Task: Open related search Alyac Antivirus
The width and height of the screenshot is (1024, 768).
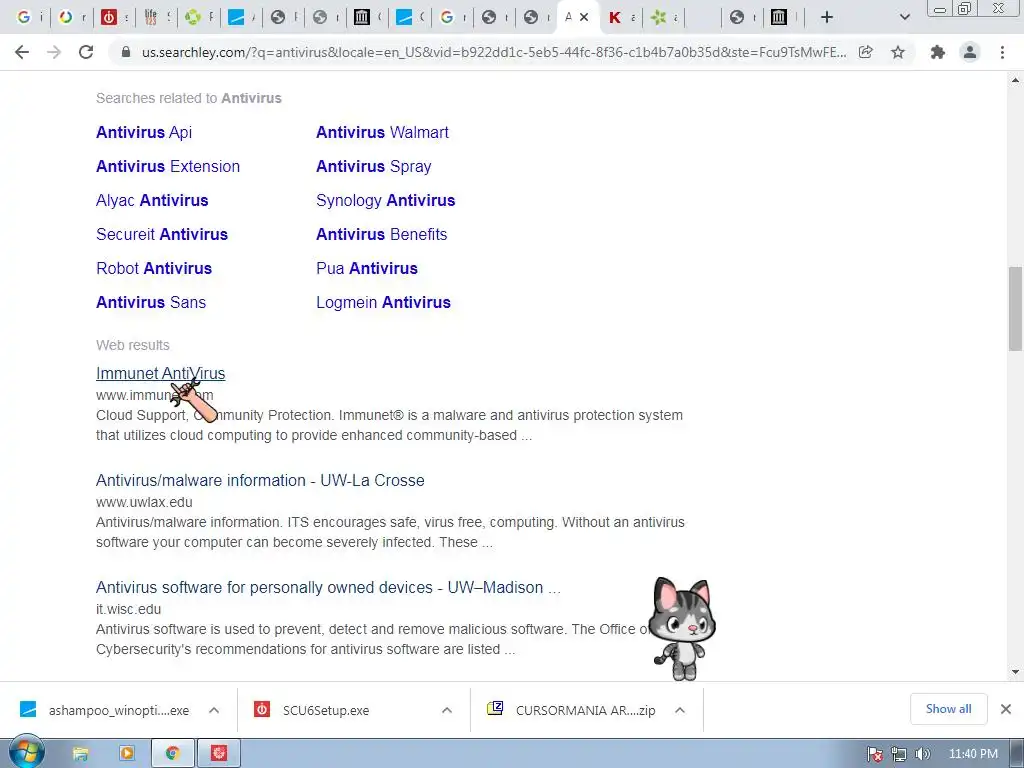Action: (x=152, y=200)
